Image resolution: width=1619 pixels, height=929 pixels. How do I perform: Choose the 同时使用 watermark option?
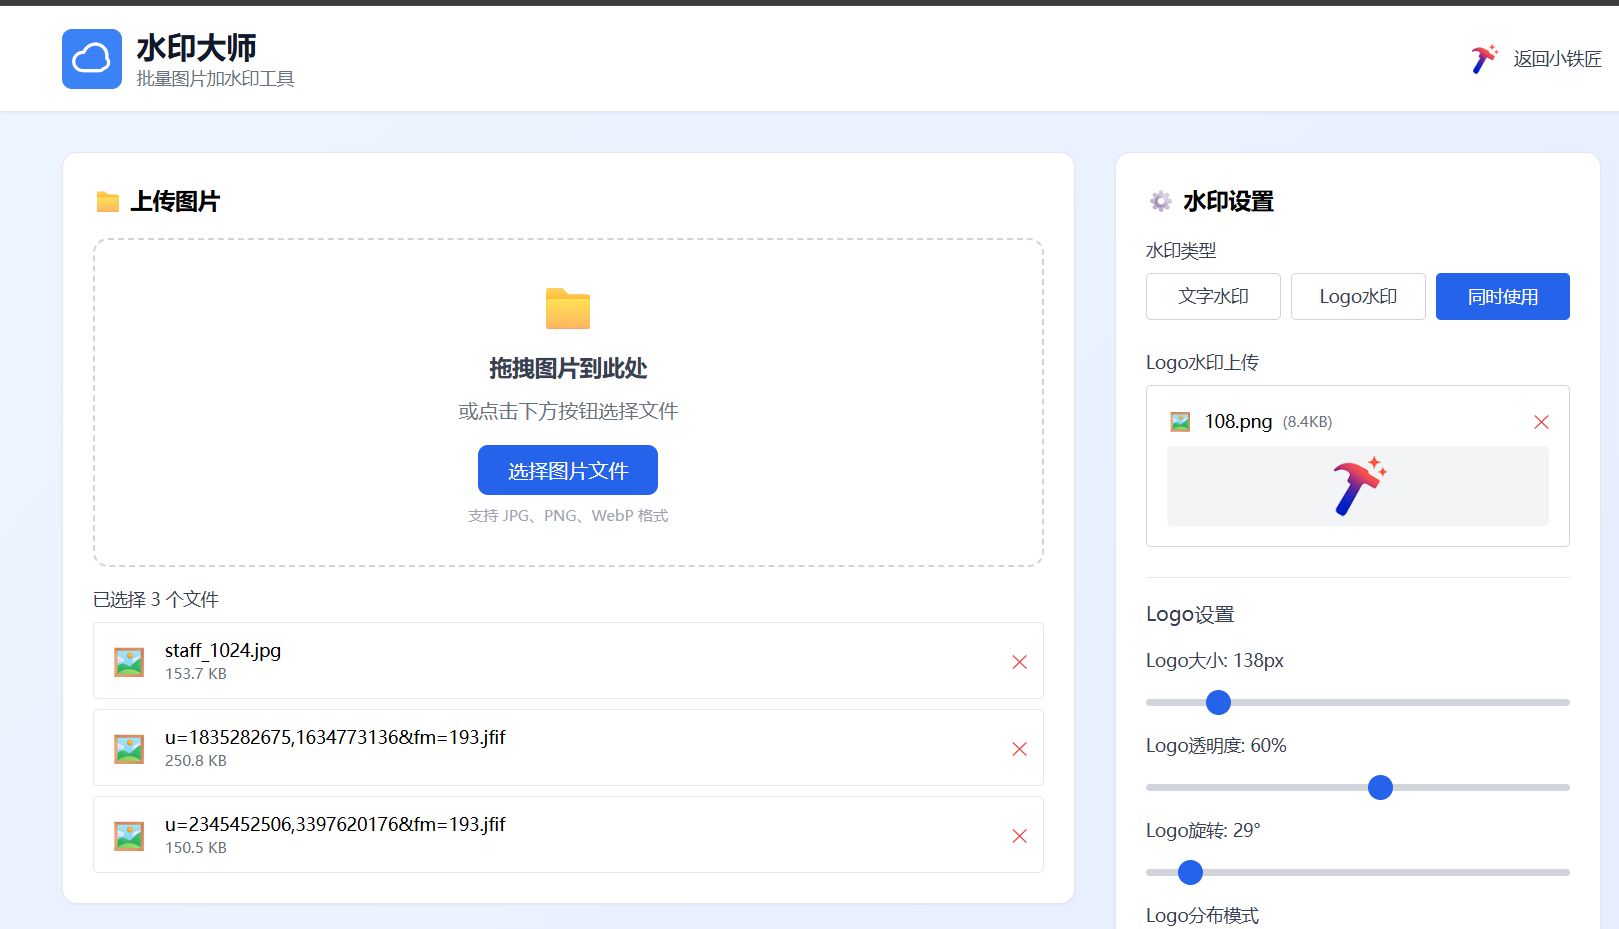[1502, 297]
